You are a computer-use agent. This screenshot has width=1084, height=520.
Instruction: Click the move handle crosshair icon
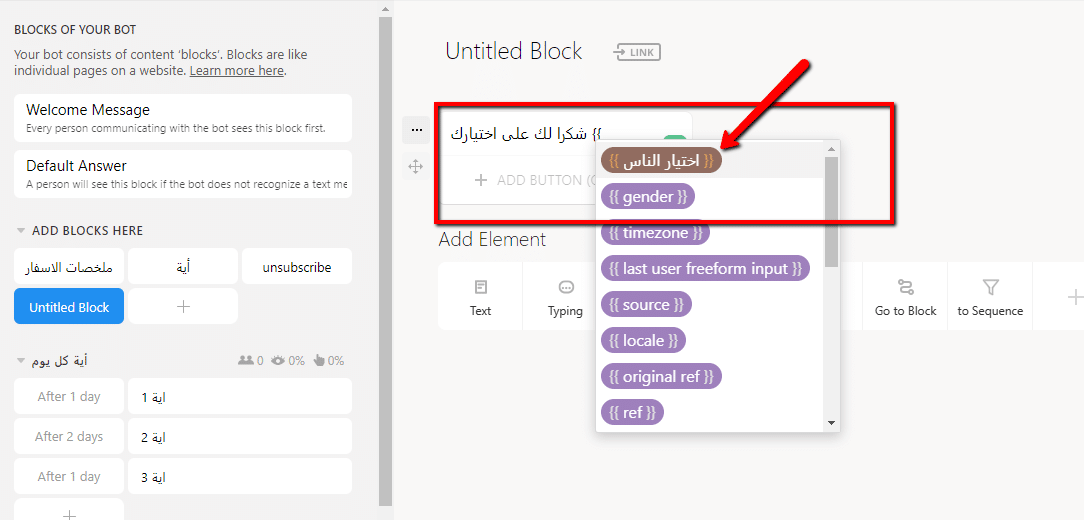pyautogui.click(x=415, y=167)
